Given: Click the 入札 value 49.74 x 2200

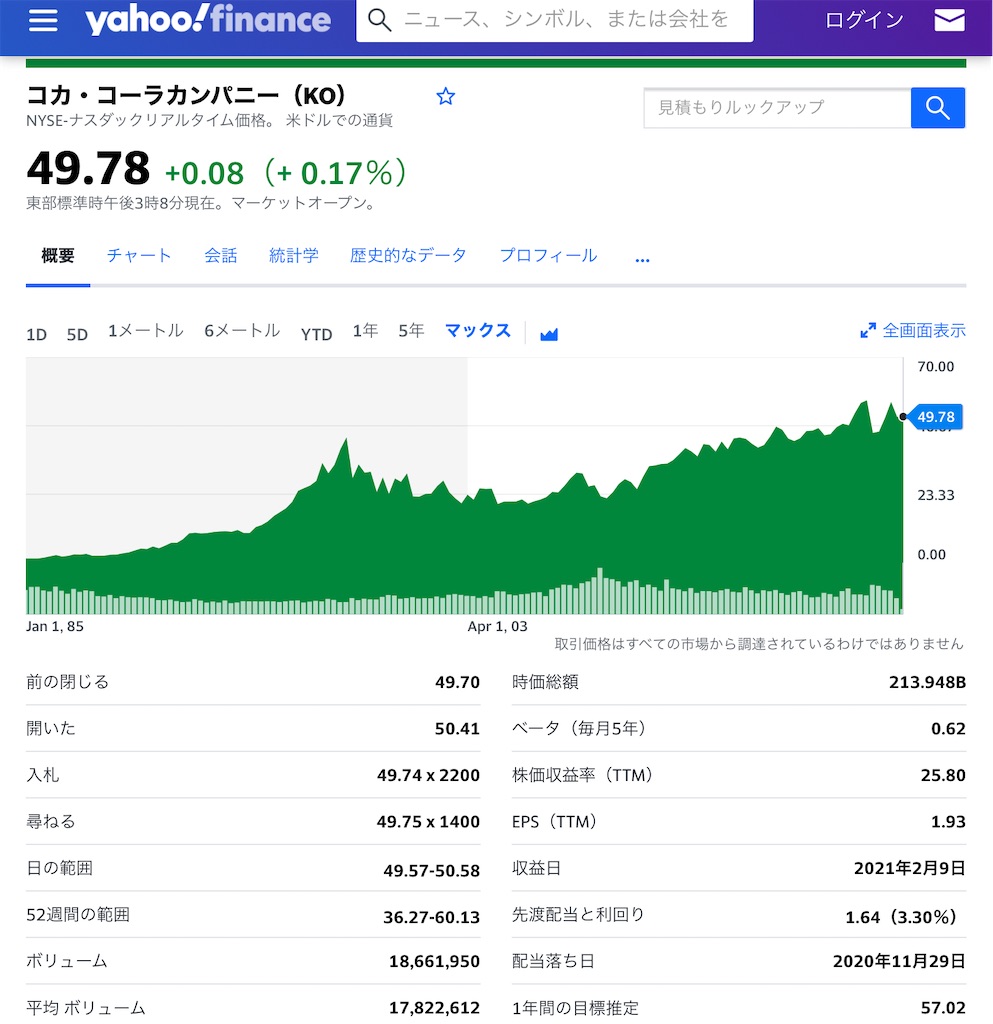Looking at the screenshot, I should [x=428, y=775].
